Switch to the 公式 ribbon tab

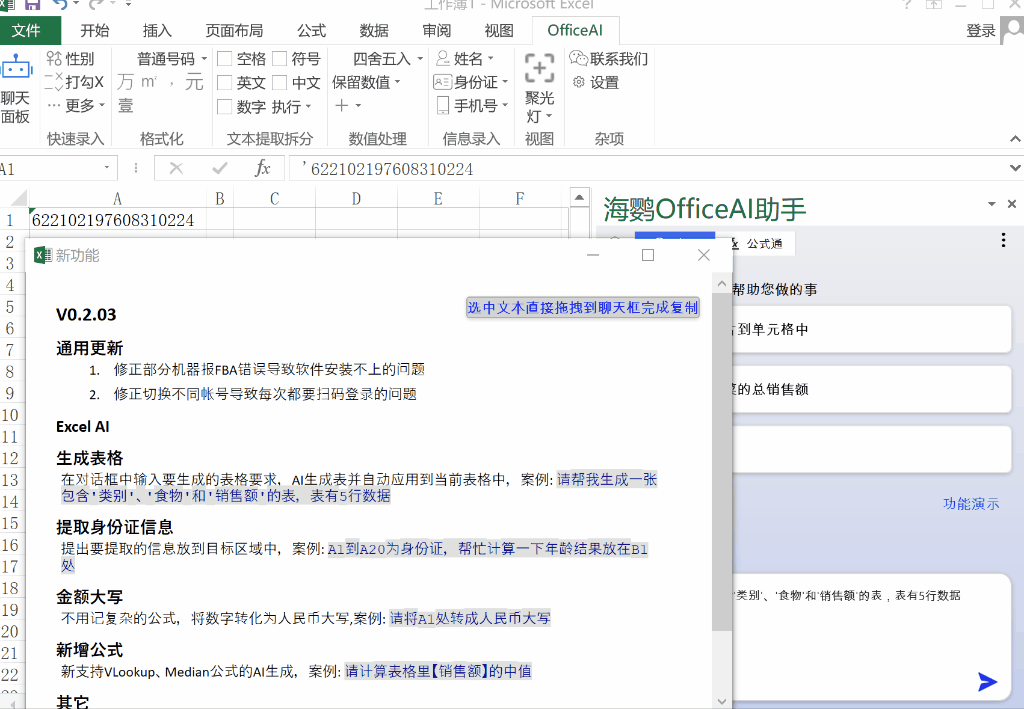(311, 30)
